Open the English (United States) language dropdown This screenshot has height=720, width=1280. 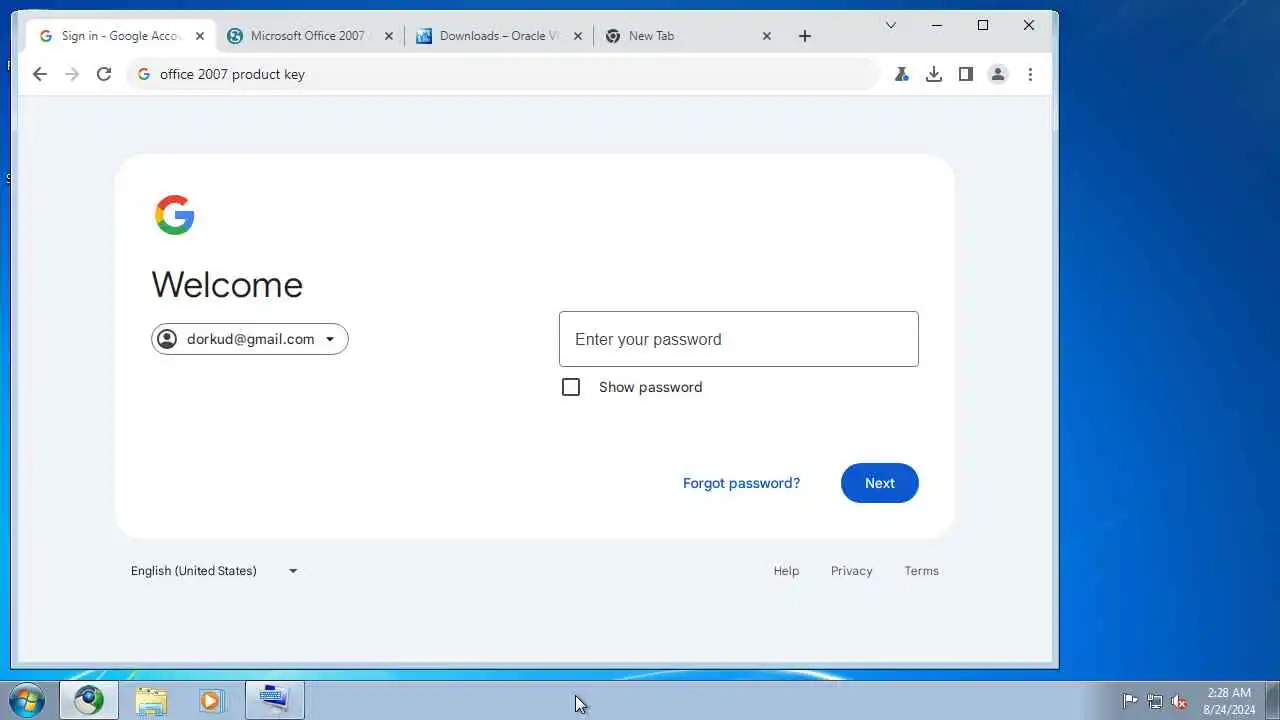point(214,571)
